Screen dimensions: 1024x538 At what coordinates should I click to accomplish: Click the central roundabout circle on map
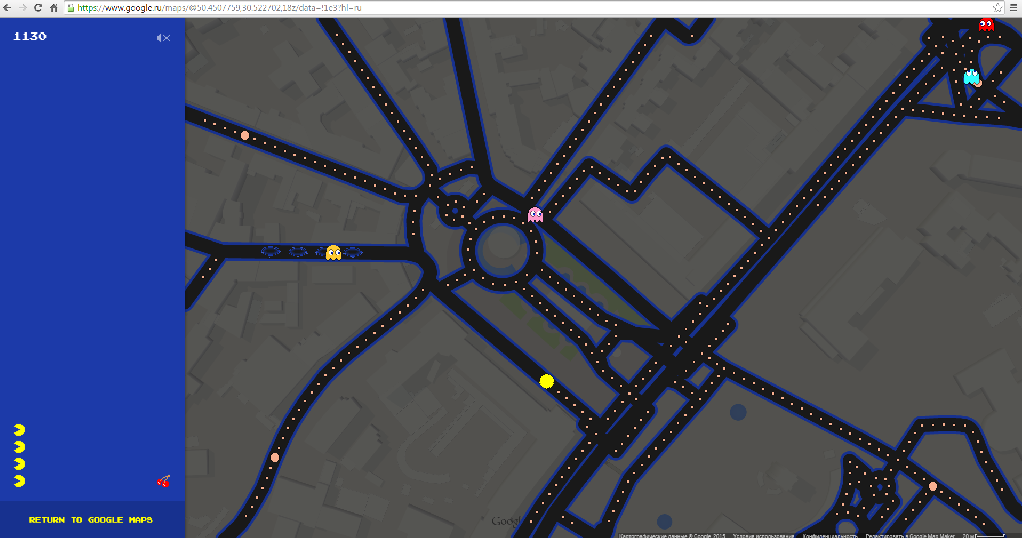tap(502, 250)
